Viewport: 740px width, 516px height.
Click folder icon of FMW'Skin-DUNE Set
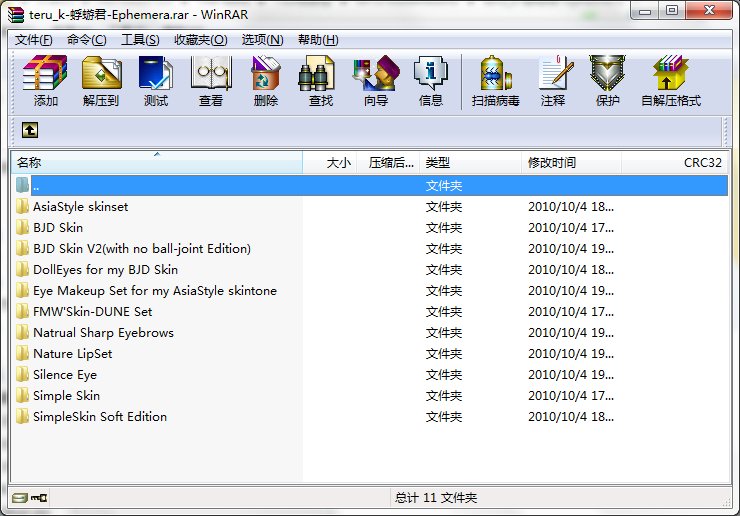tap(22, 311)
